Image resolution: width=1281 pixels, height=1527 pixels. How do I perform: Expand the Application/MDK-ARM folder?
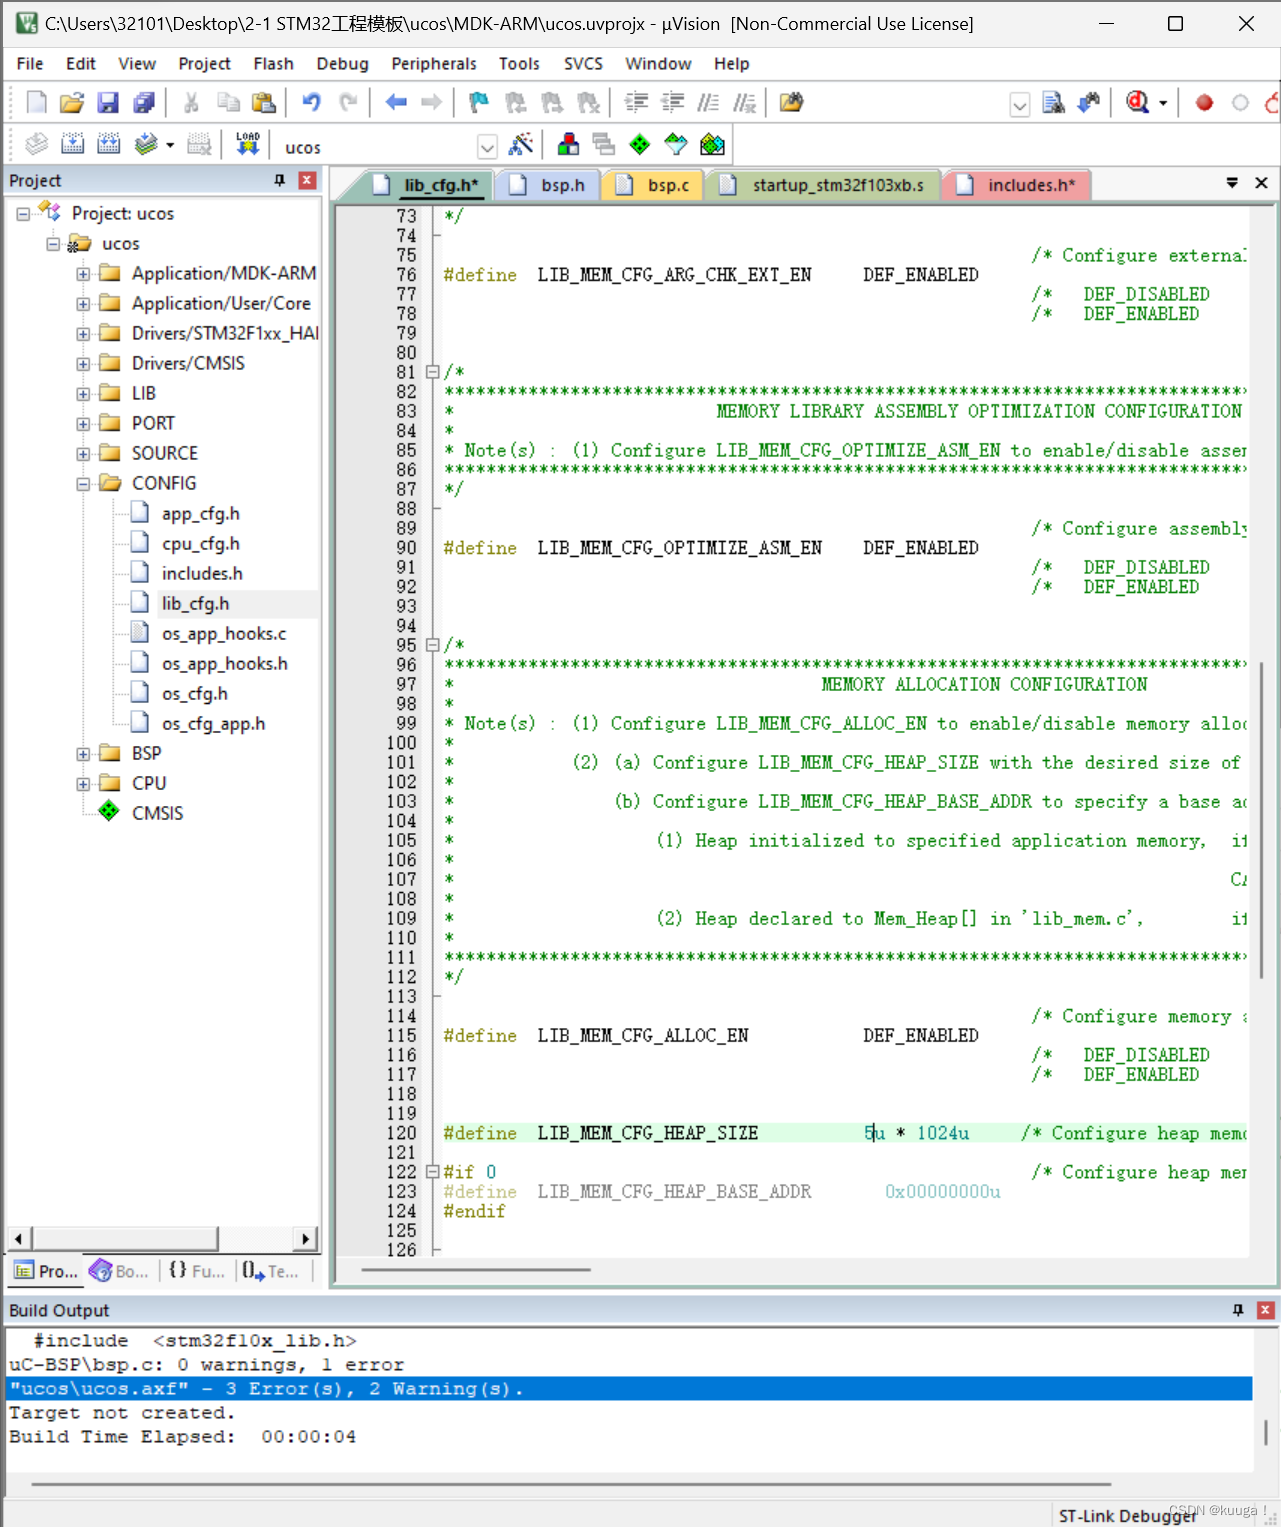point(83,274)
